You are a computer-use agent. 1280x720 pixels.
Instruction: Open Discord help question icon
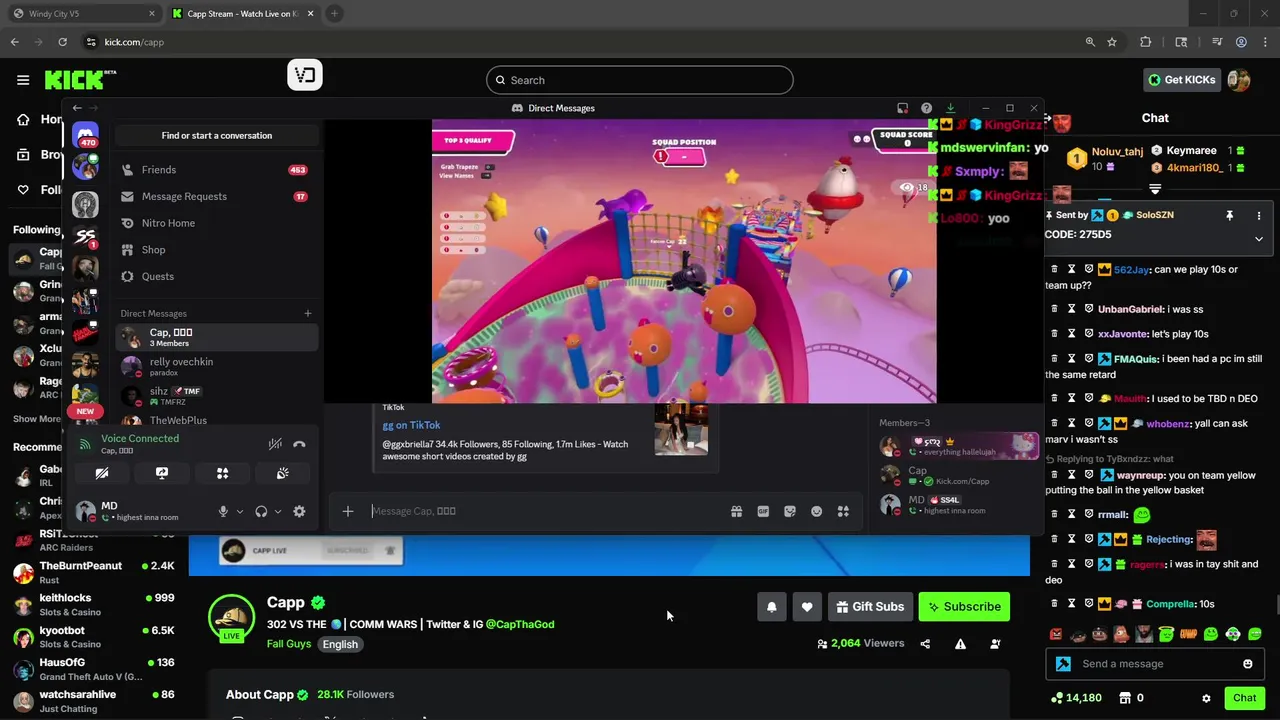click(x=926, y=108)
